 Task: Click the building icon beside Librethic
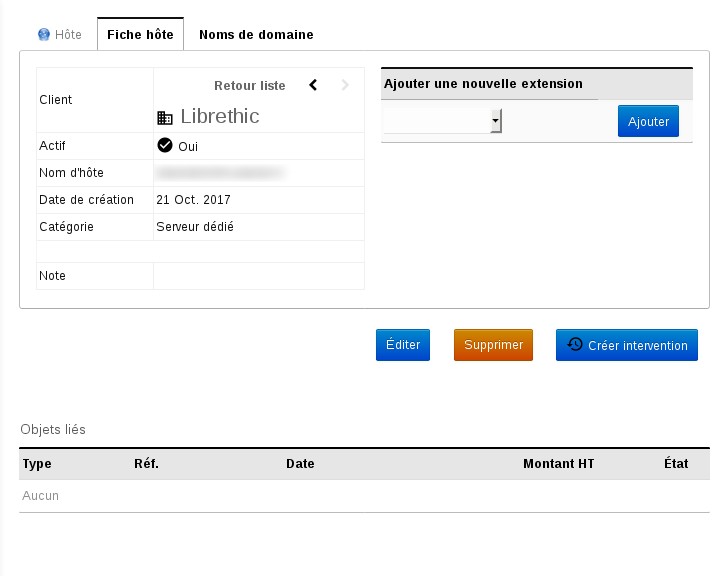165,117
